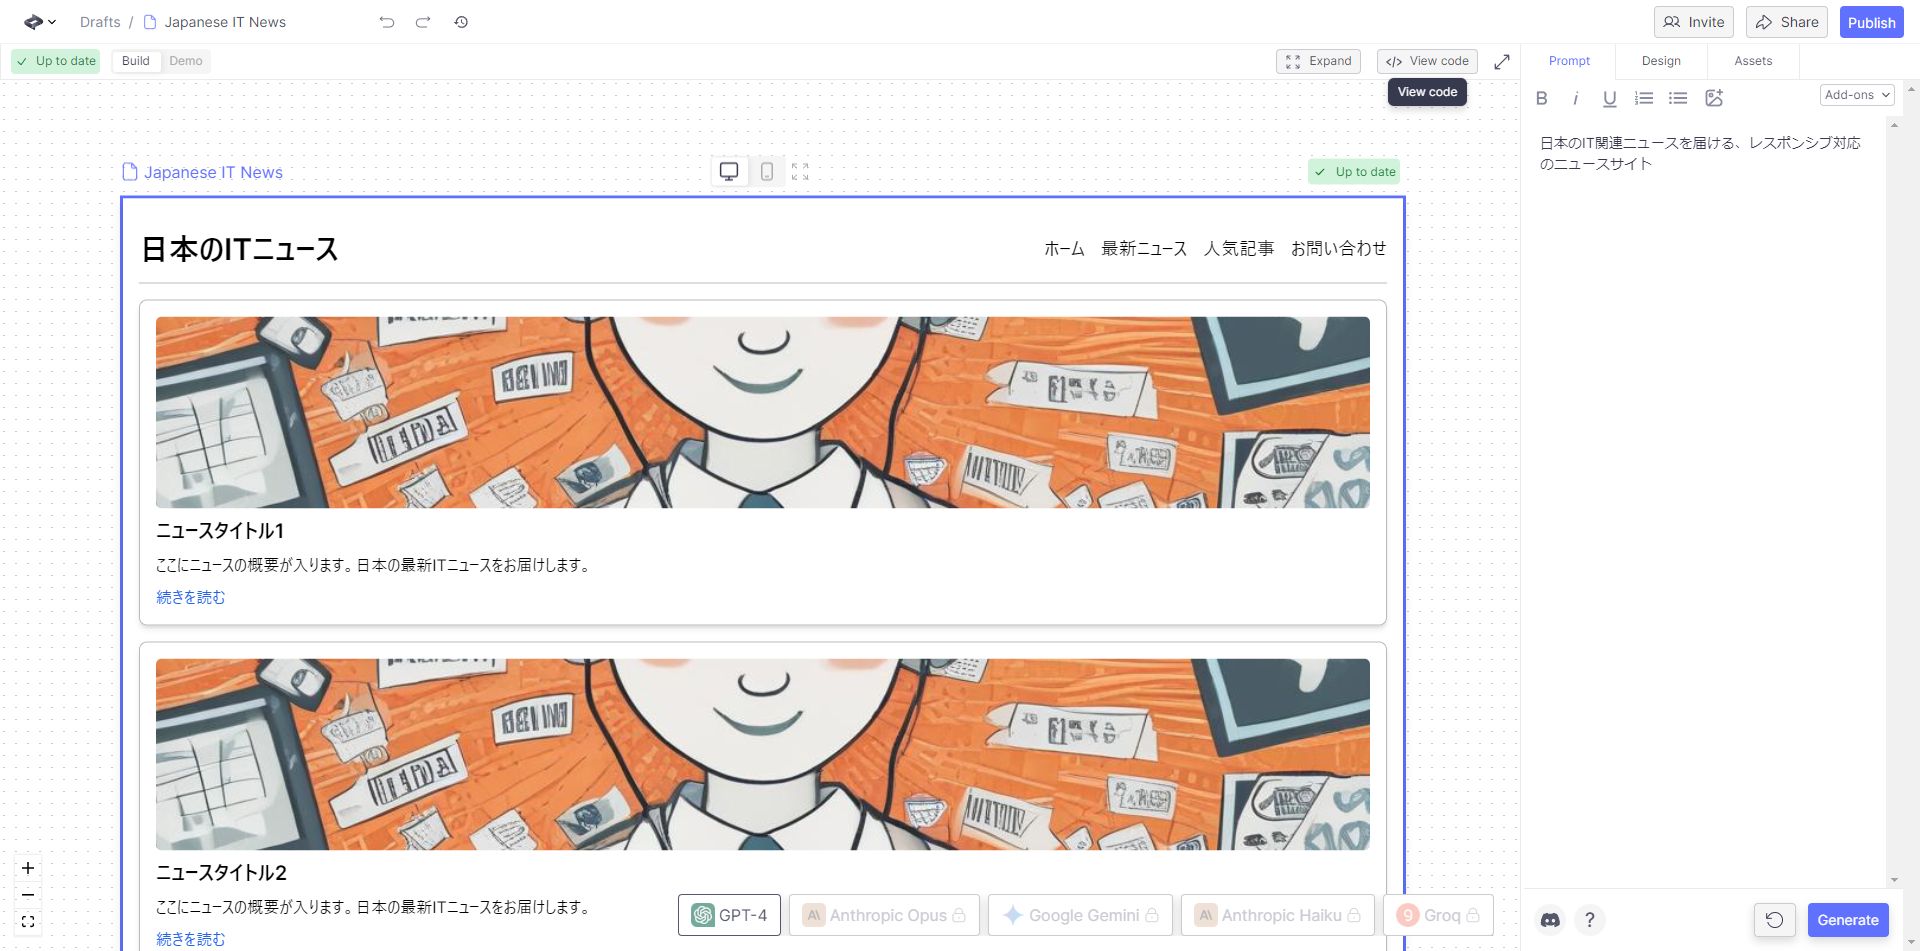Switch to the Demo mode toggle
This screenshot has width=1920, height=951.
pos(185,61)
